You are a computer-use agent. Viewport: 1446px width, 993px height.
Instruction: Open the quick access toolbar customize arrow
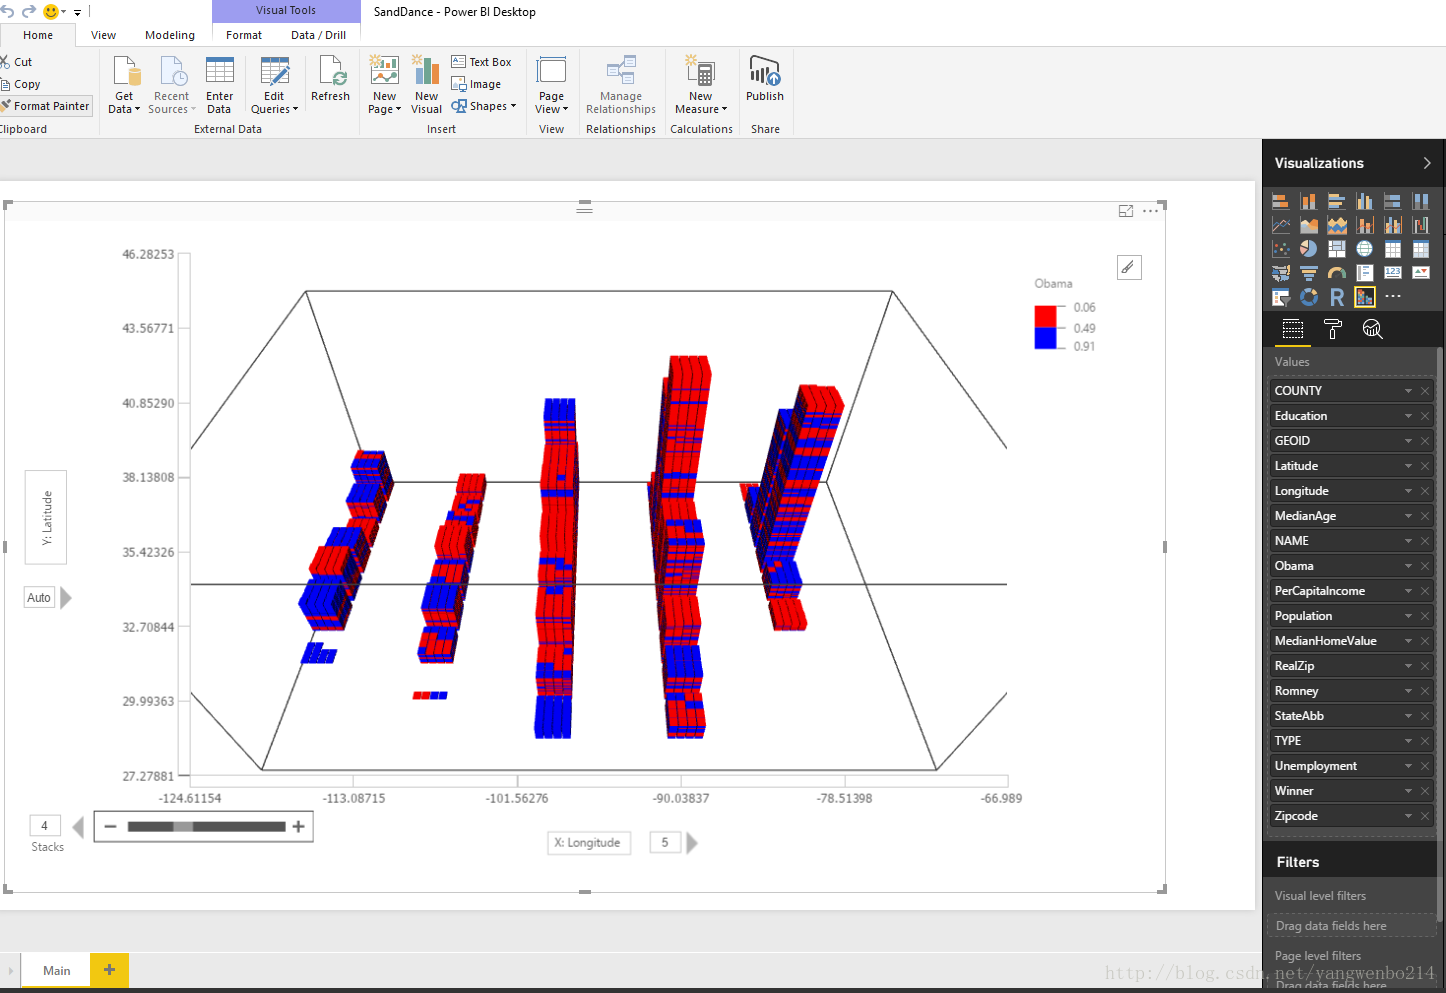[77, 12]
